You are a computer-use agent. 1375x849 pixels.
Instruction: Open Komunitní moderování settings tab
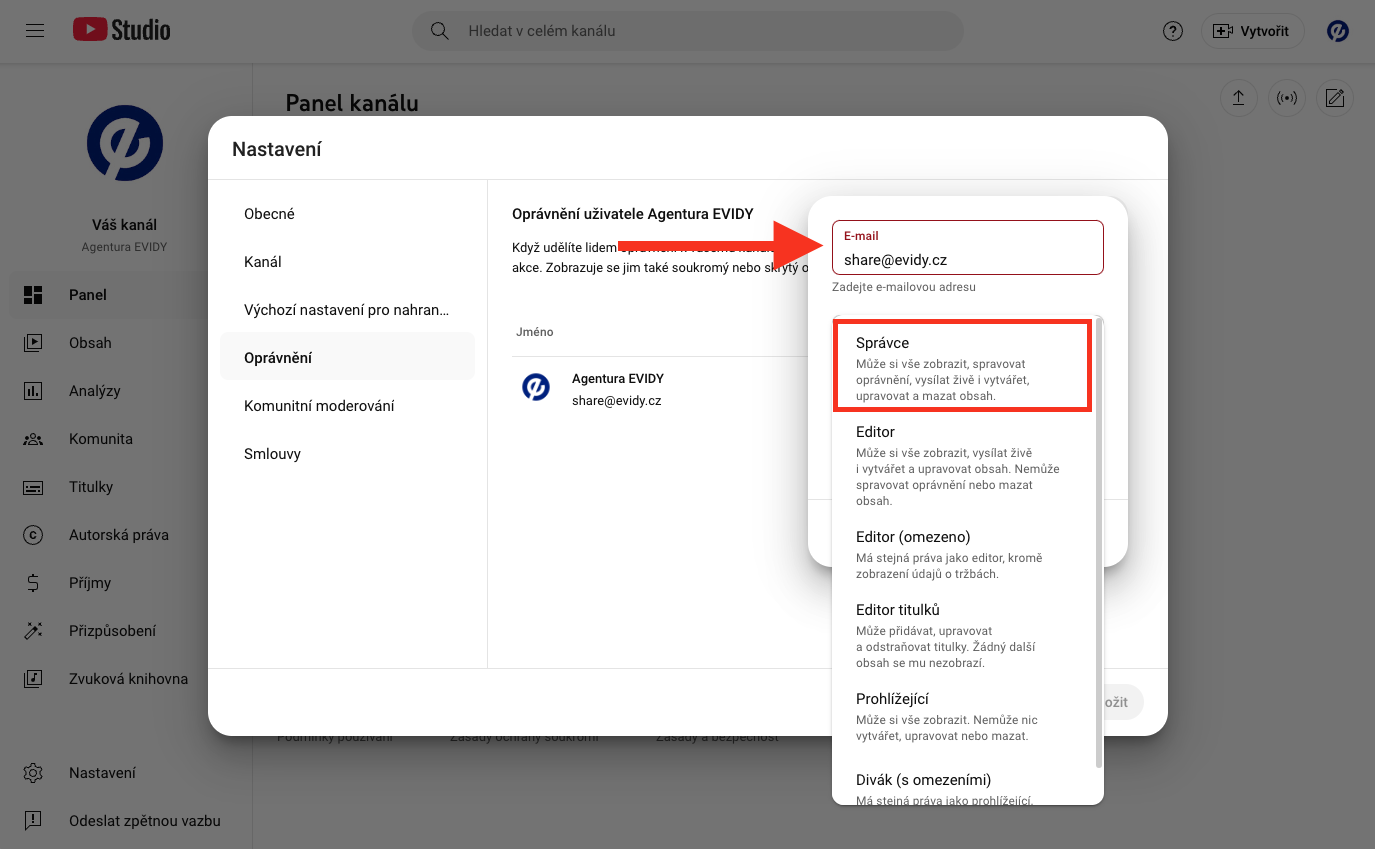coord(347,406)
